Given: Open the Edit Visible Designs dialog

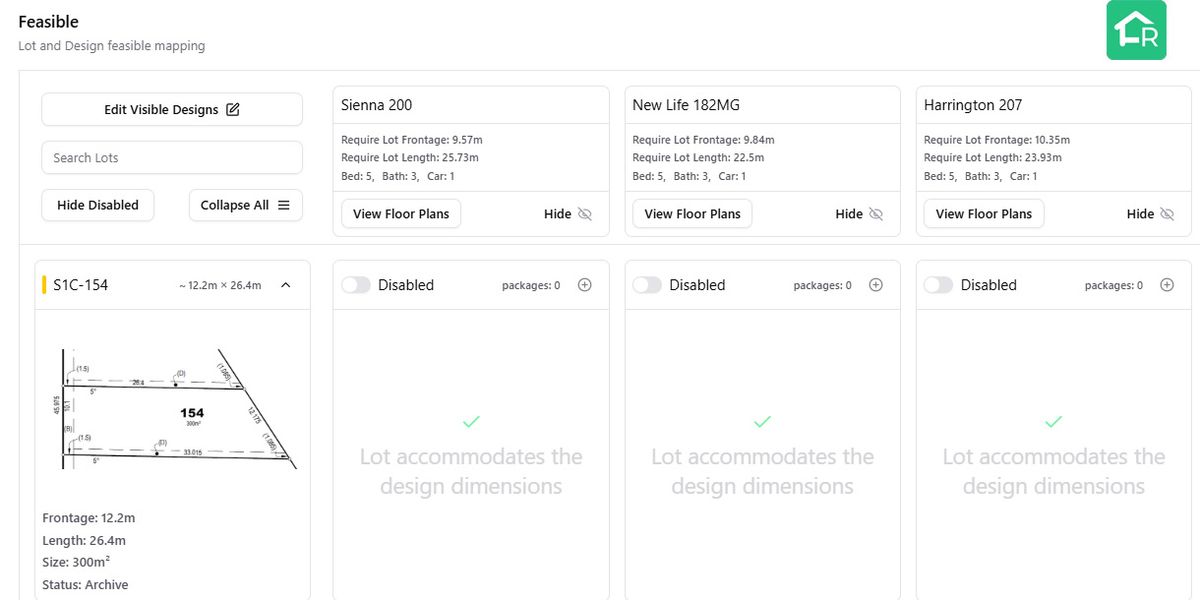Looking at the screenshot, I should 171,108.
